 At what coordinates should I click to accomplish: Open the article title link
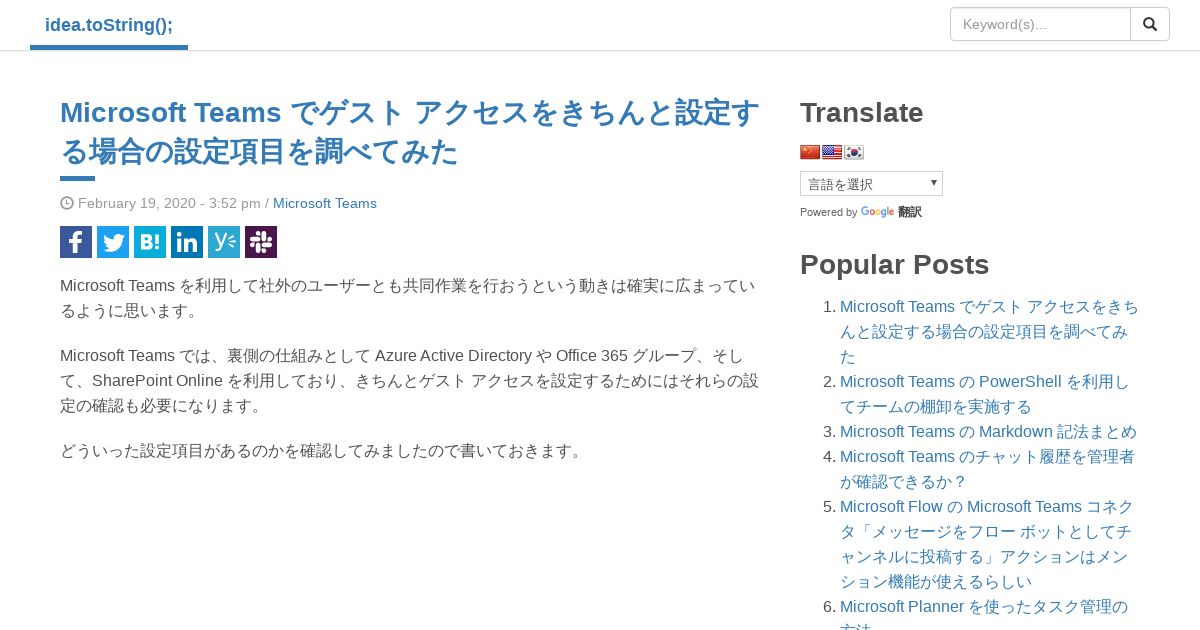410,131
